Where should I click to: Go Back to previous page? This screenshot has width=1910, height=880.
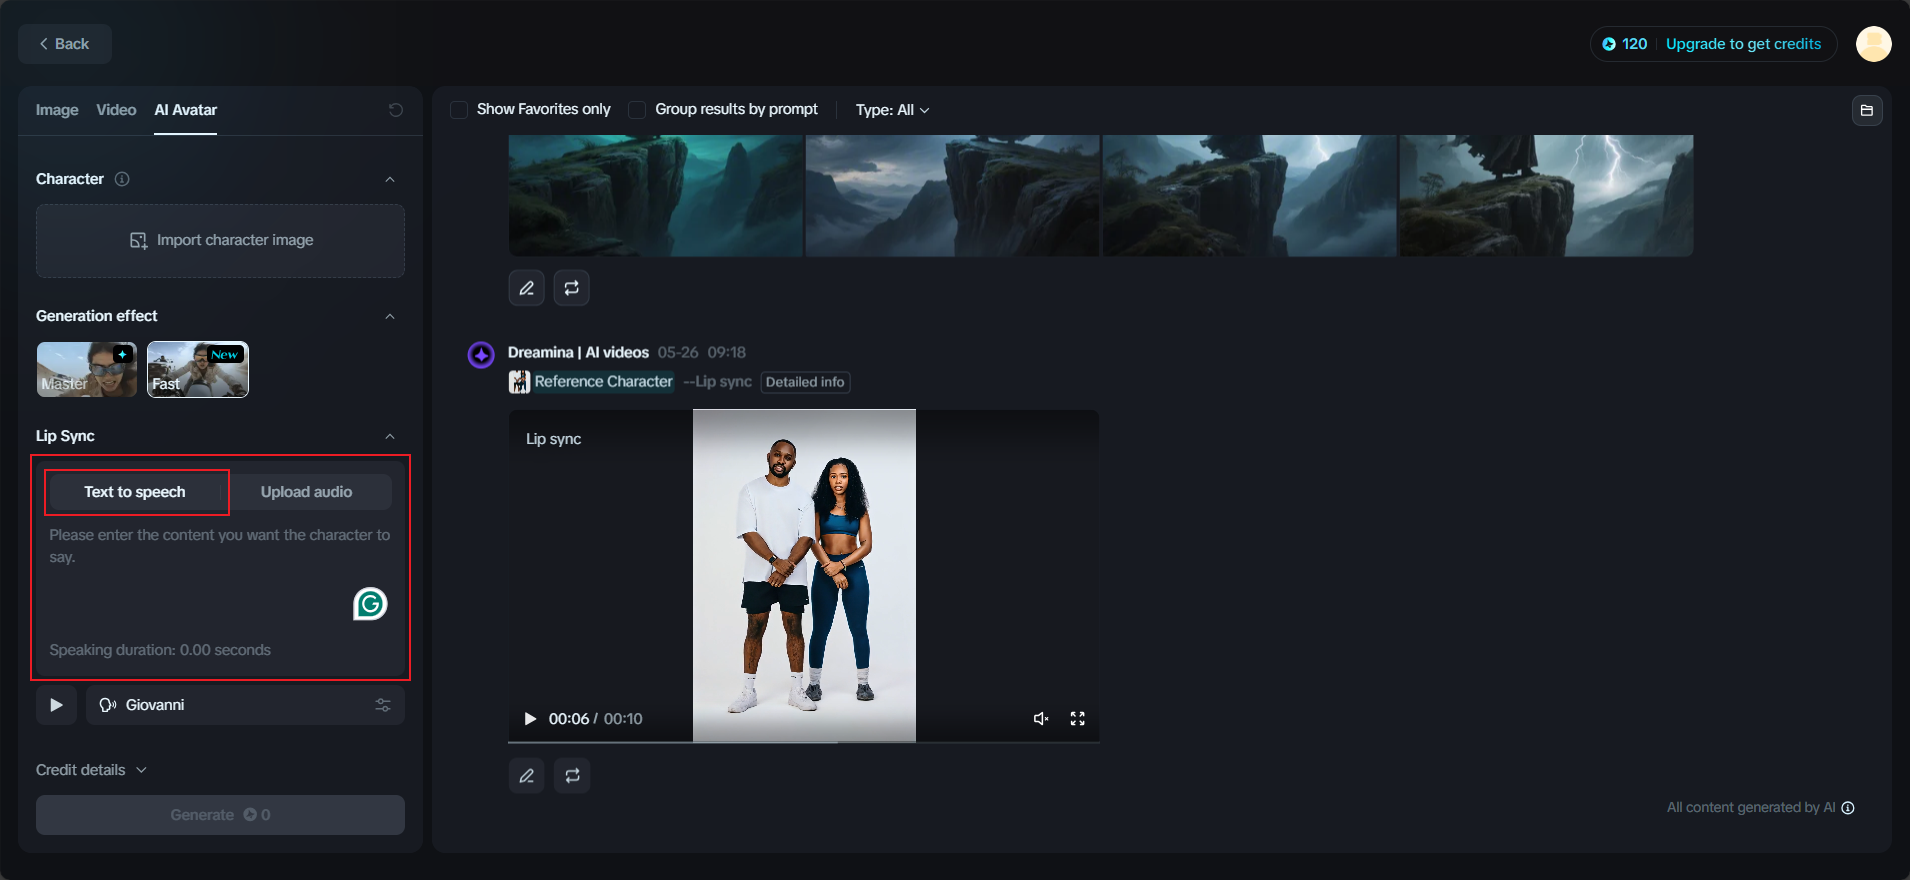click(65, 44)
